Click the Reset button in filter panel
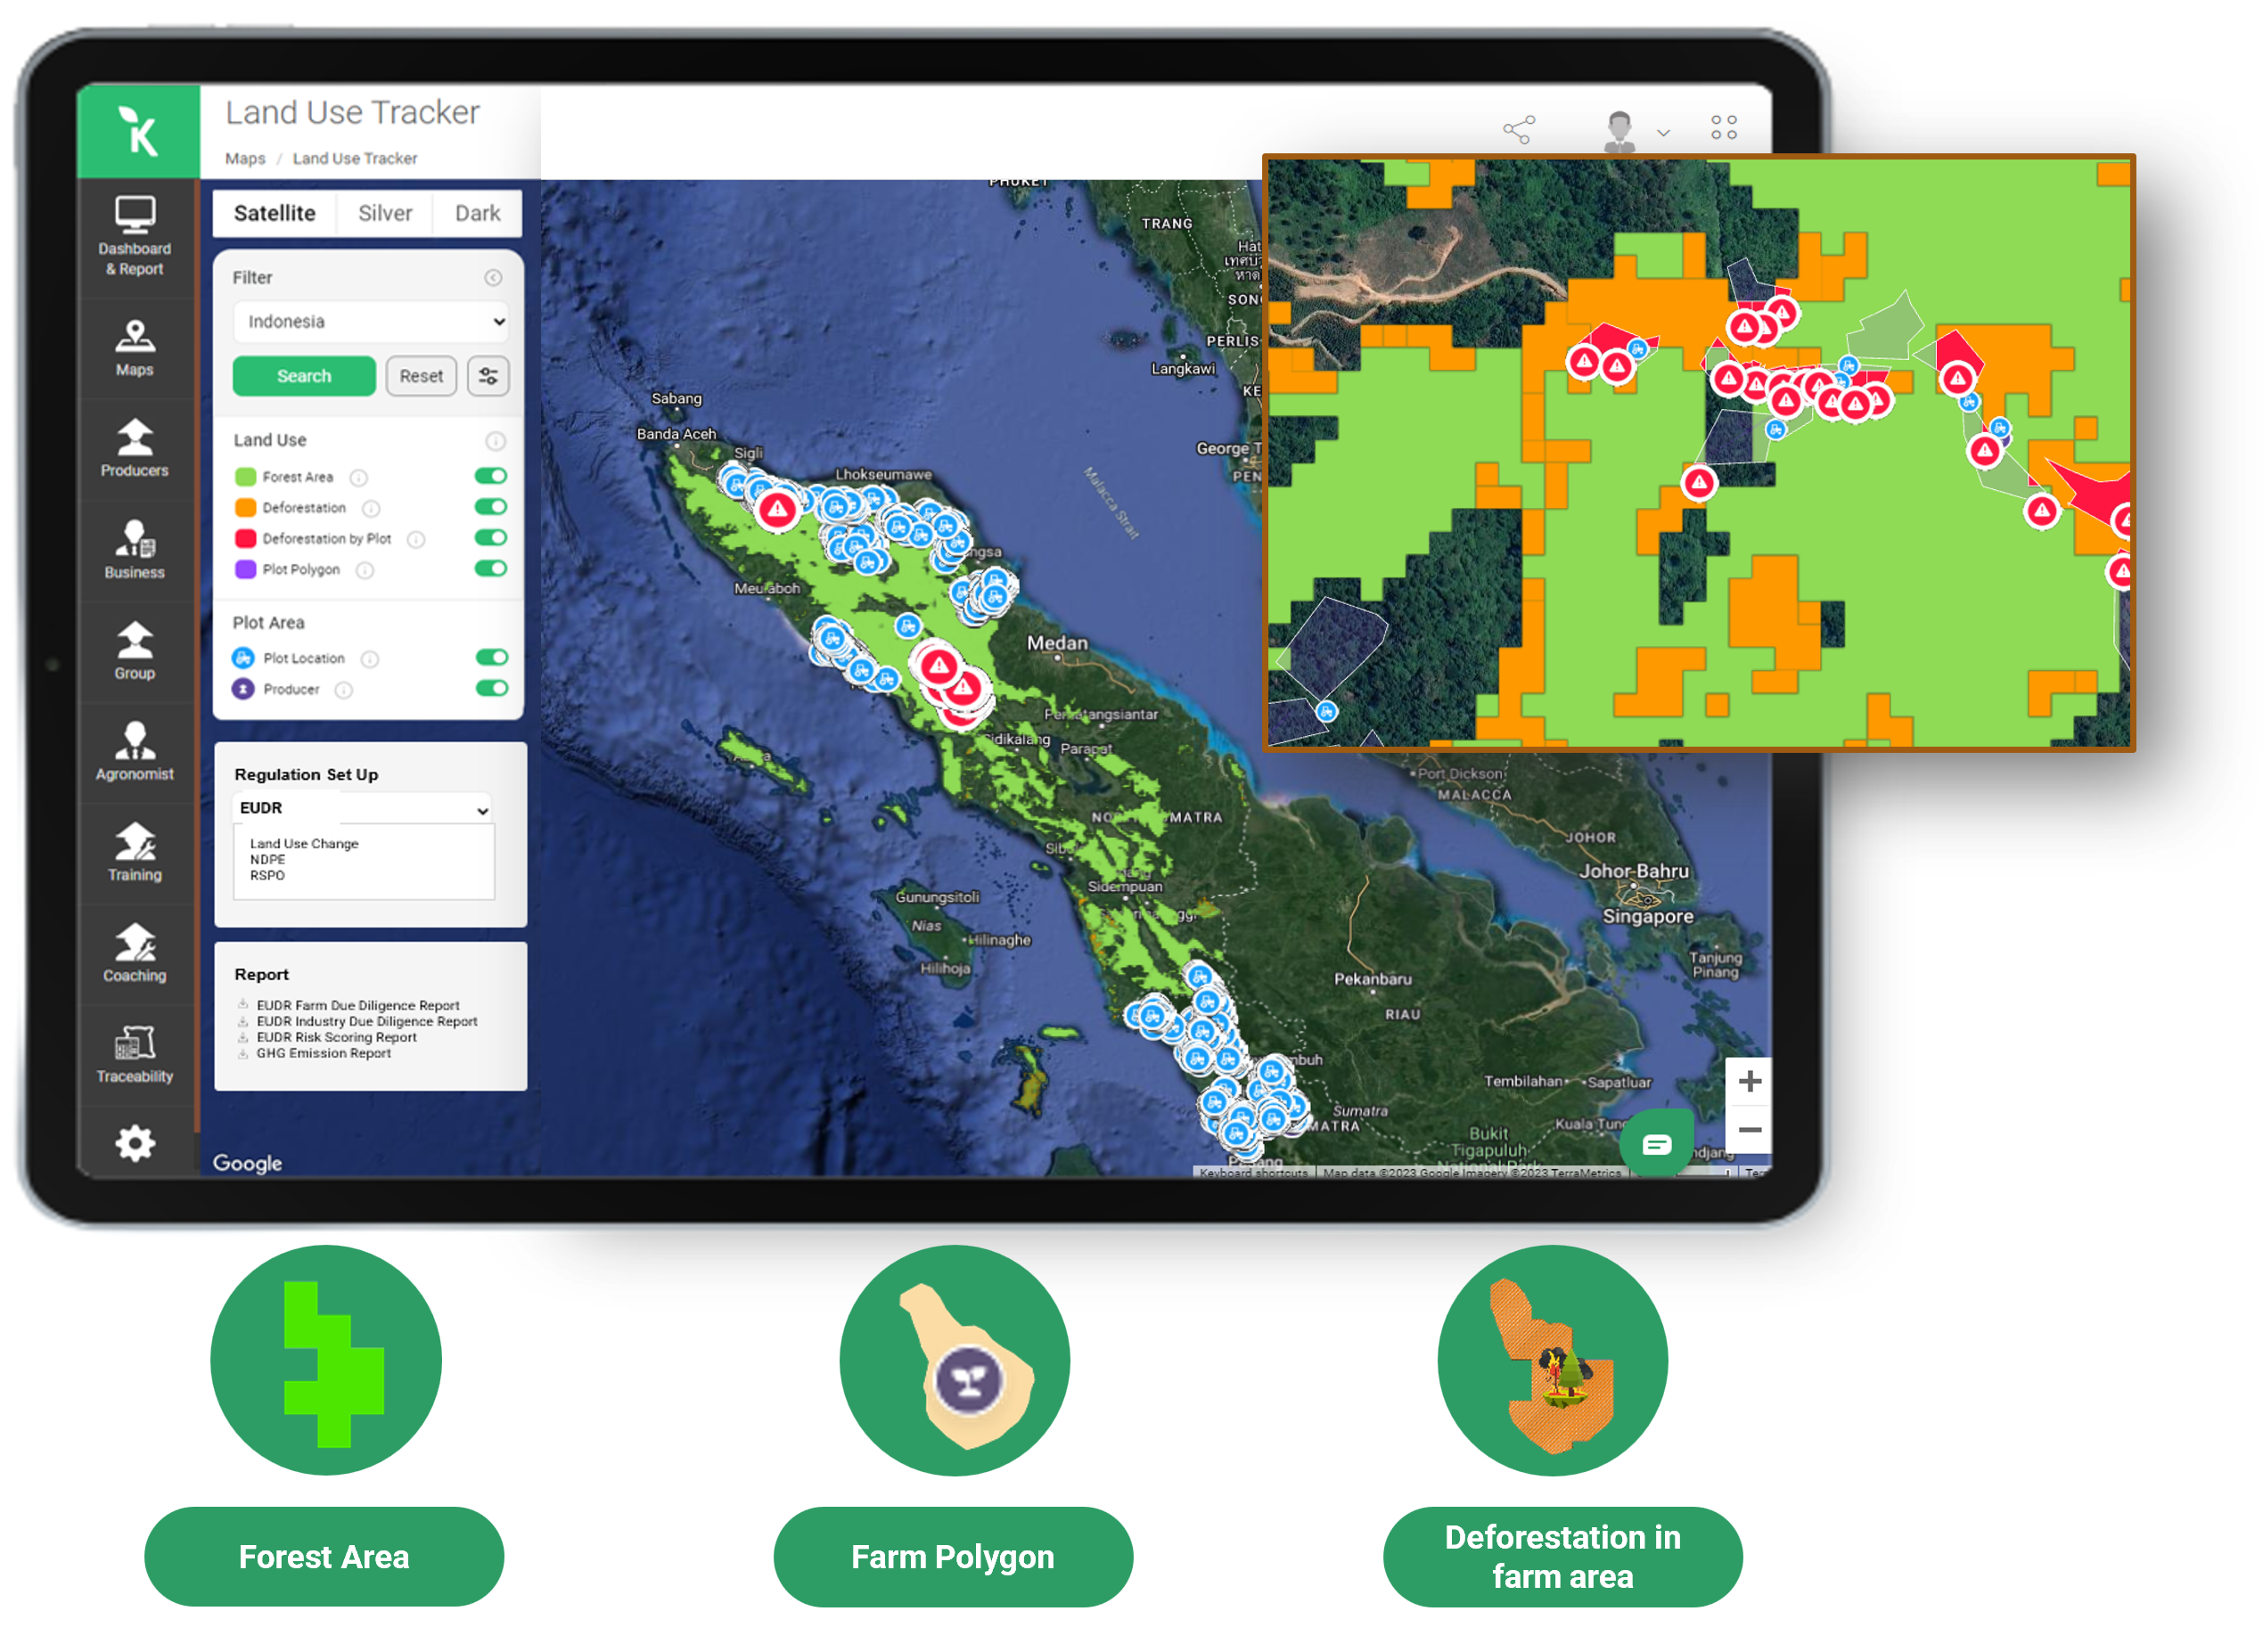Screen dimensions: 2263x1652 tap(420, 378)
